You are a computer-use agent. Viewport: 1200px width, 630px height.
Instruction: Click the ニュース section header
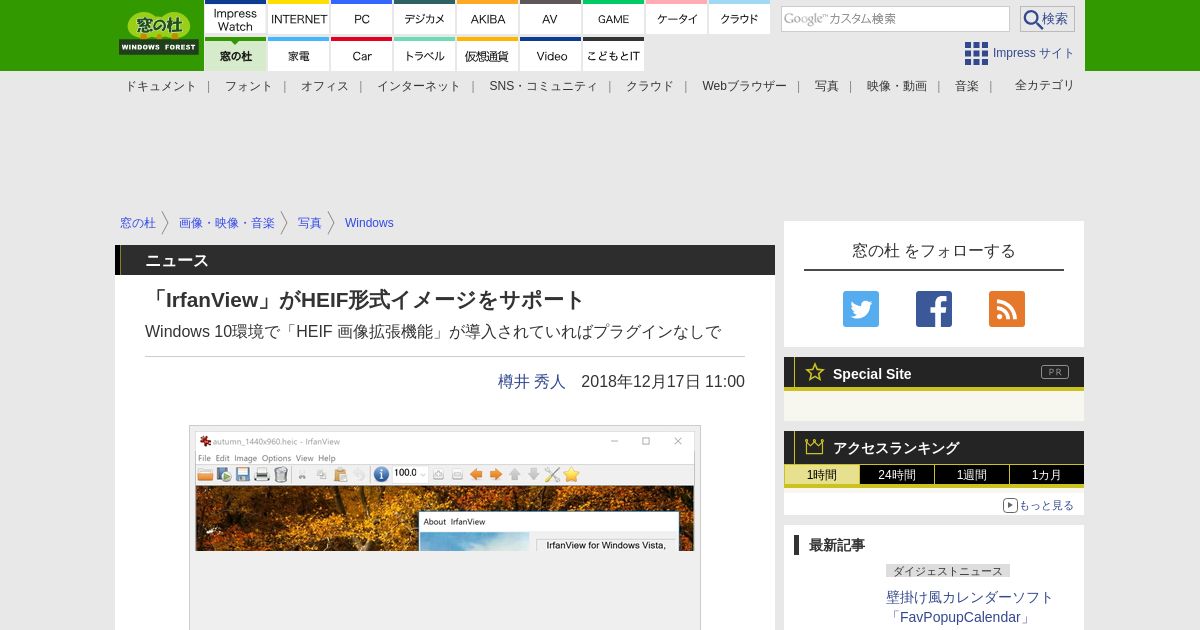click(445, 260)
